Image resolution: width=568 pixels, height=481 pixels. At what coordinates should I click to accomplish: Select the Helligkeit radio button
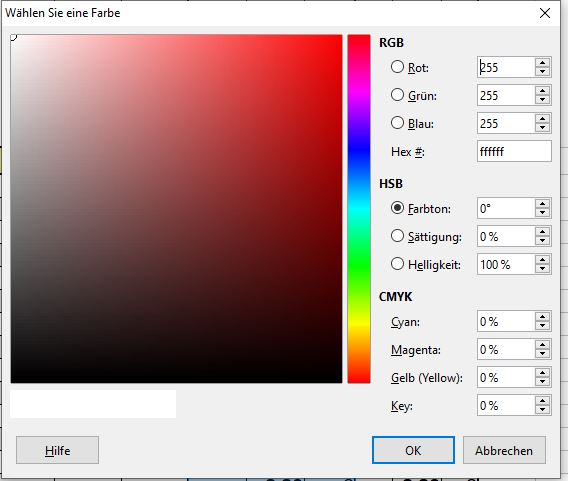click(397, 264)
